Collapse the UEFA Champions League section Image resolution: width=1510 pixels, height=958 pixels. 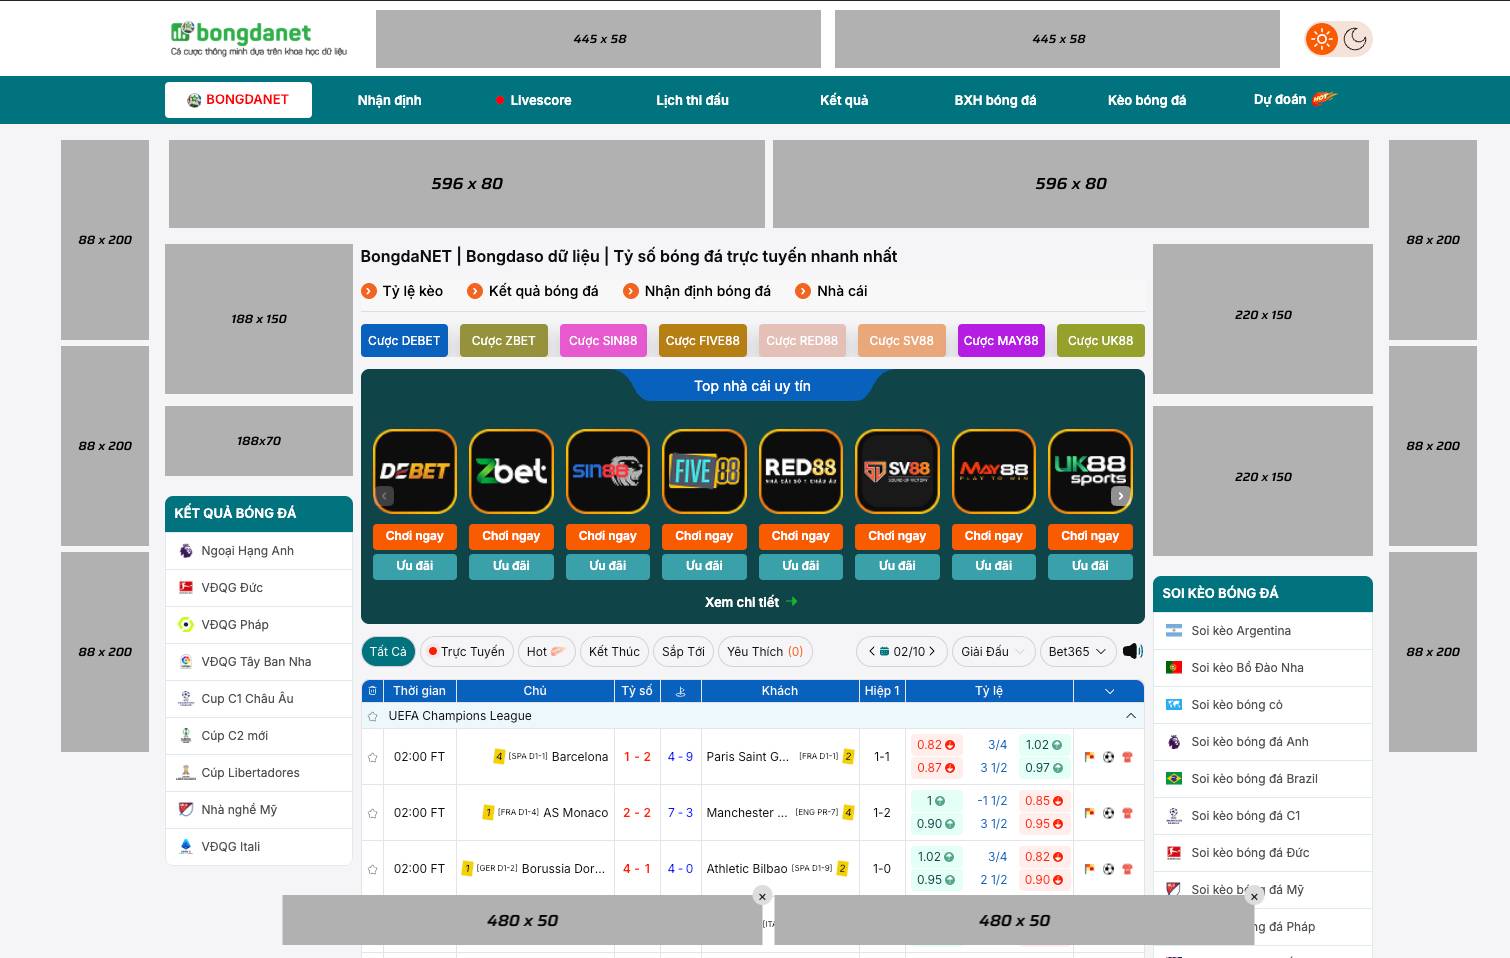[x=1130, y=716]
